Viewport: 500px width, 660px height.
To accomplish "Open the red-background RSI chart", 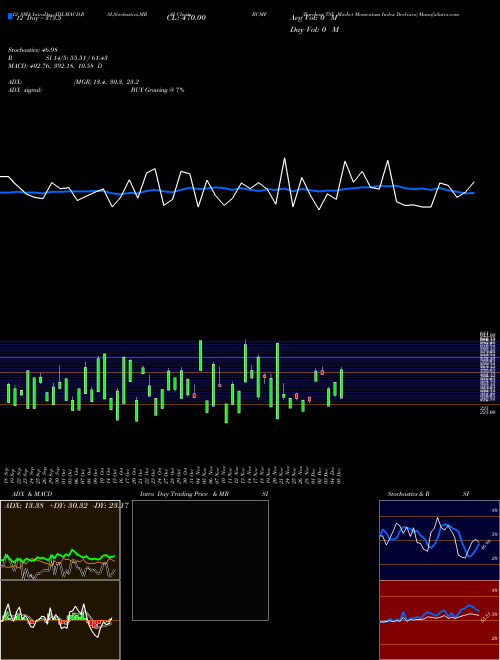I will pyautogui.click(x=439, y=620).
